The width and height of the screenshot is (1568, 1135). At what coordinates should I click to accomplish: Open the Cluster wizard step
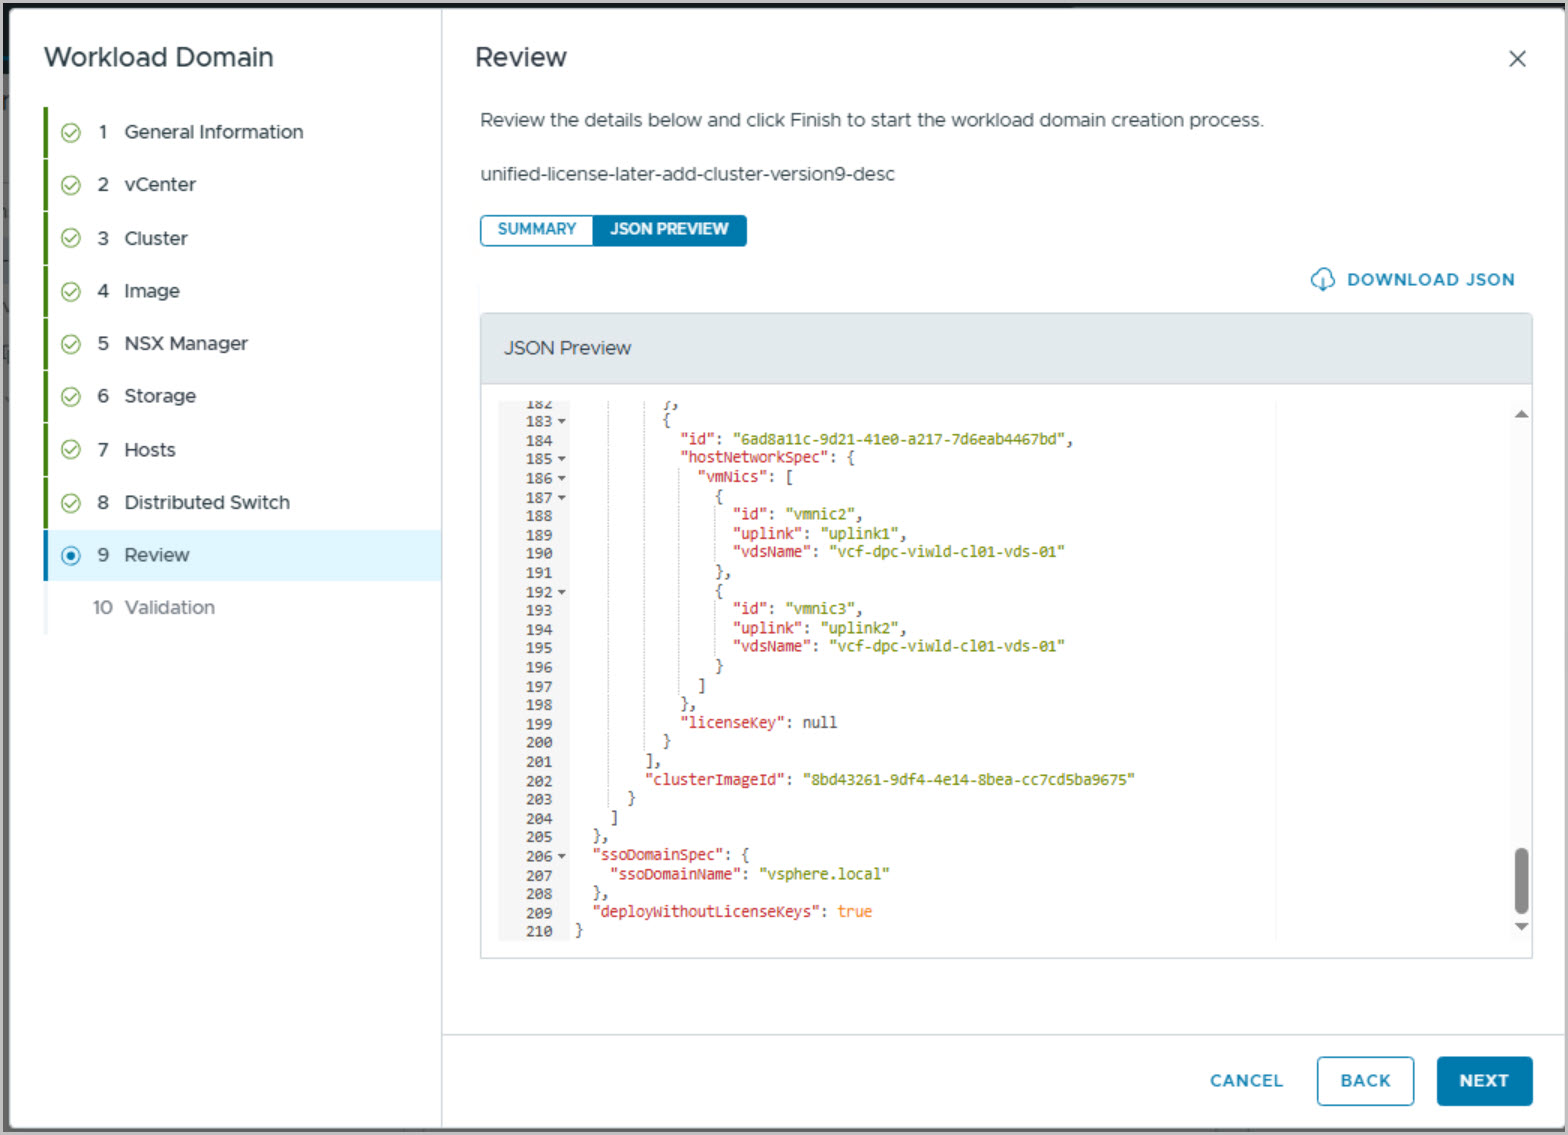[x=156, y=238]
